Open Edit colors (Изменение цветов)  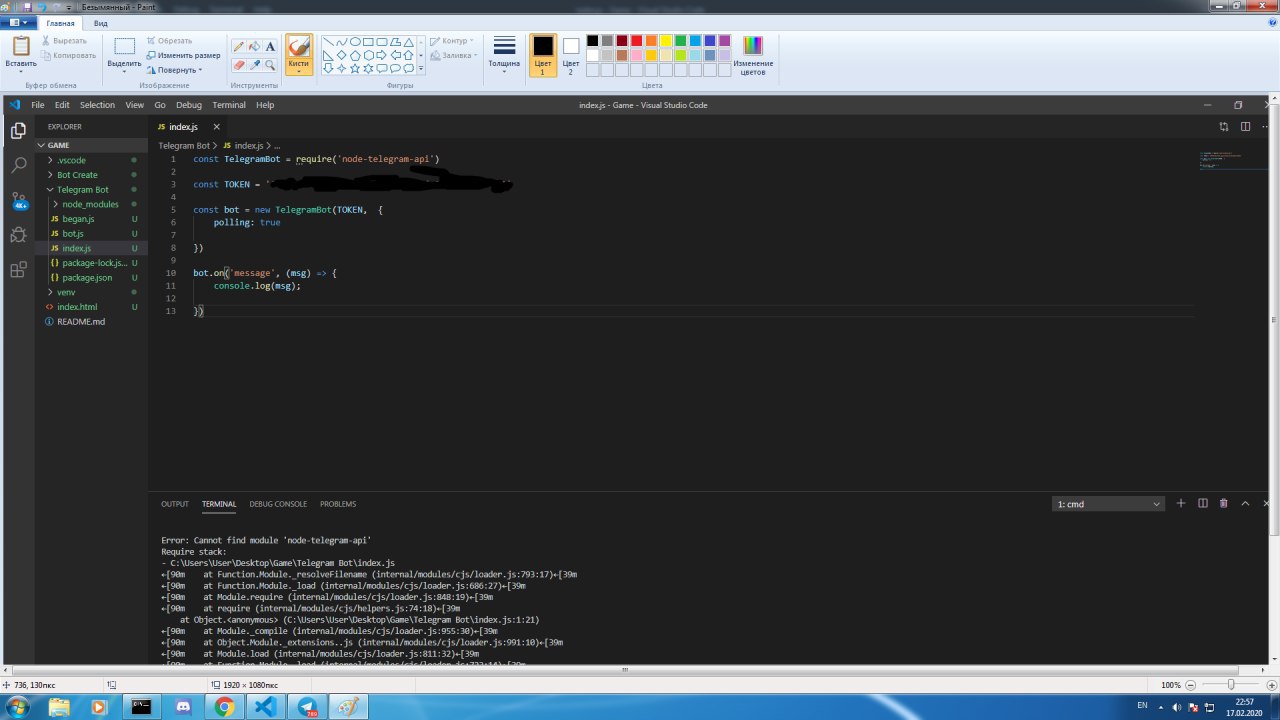point(752,55)
